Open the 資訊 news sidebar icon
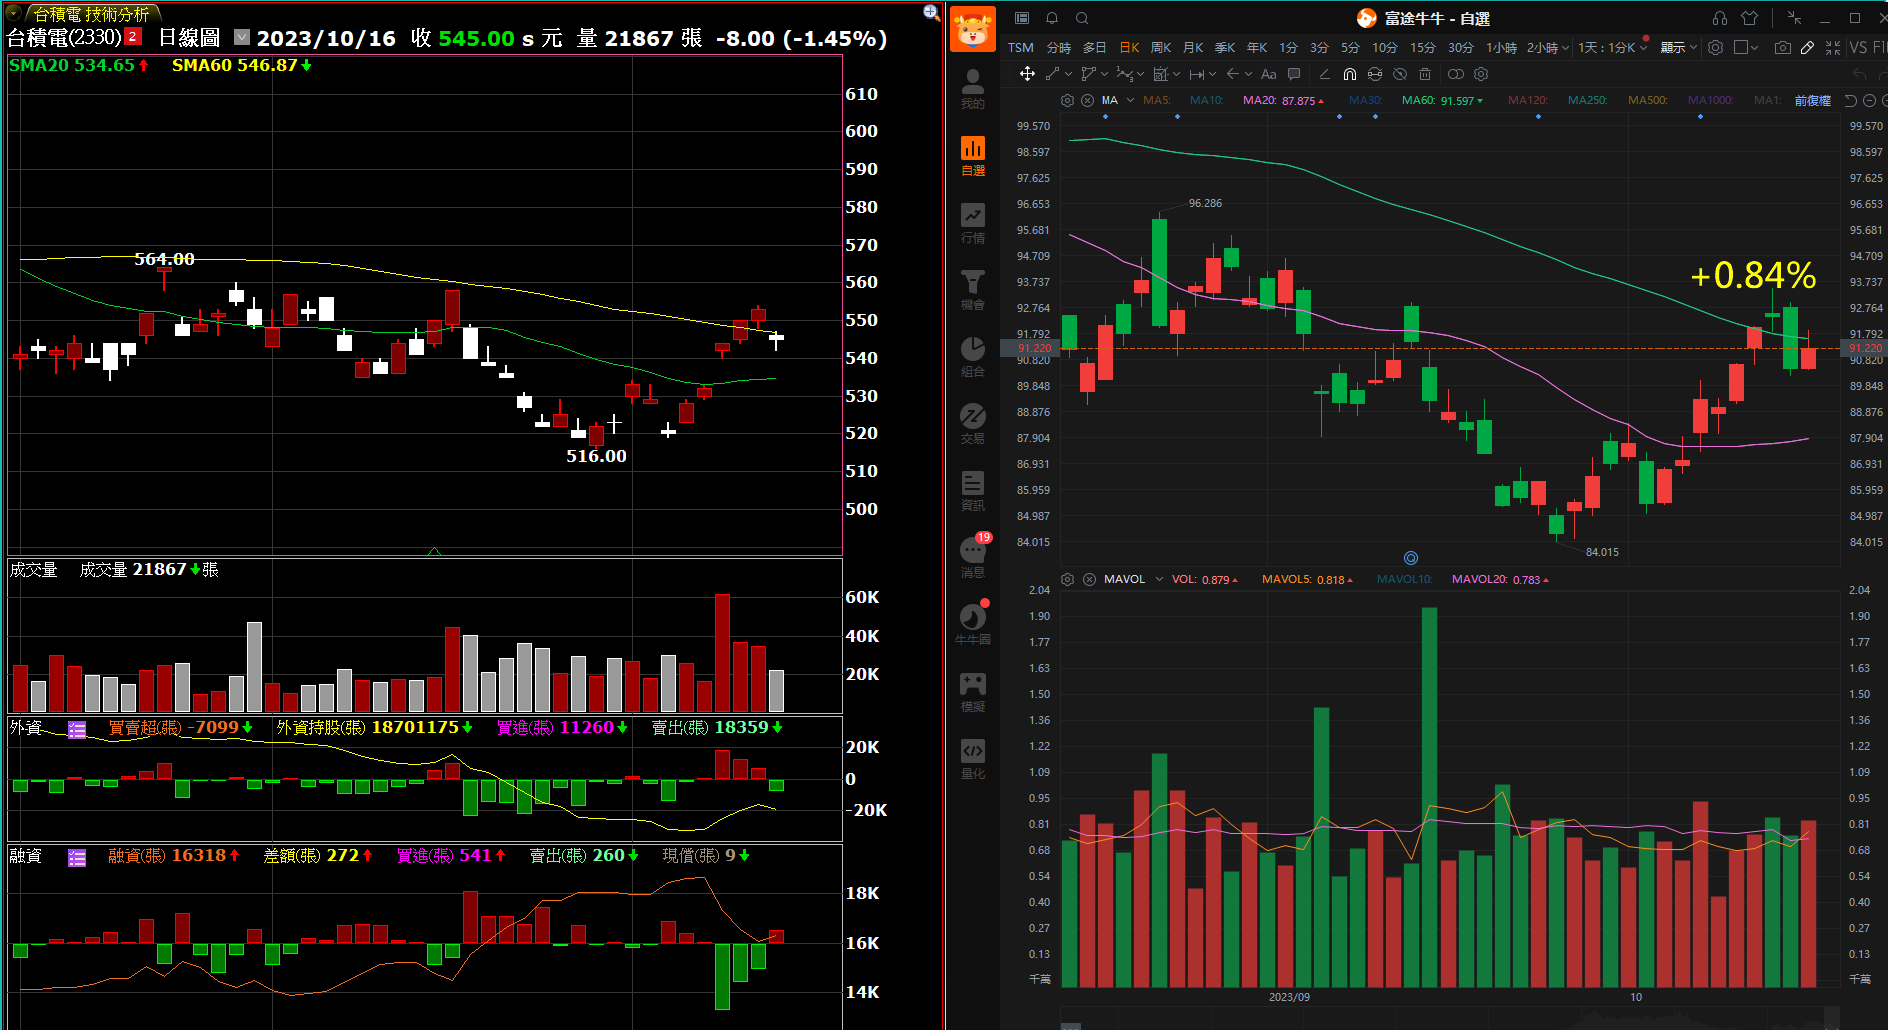The width and height of the screenshot is (1888, 1030). tap(972, 491)
